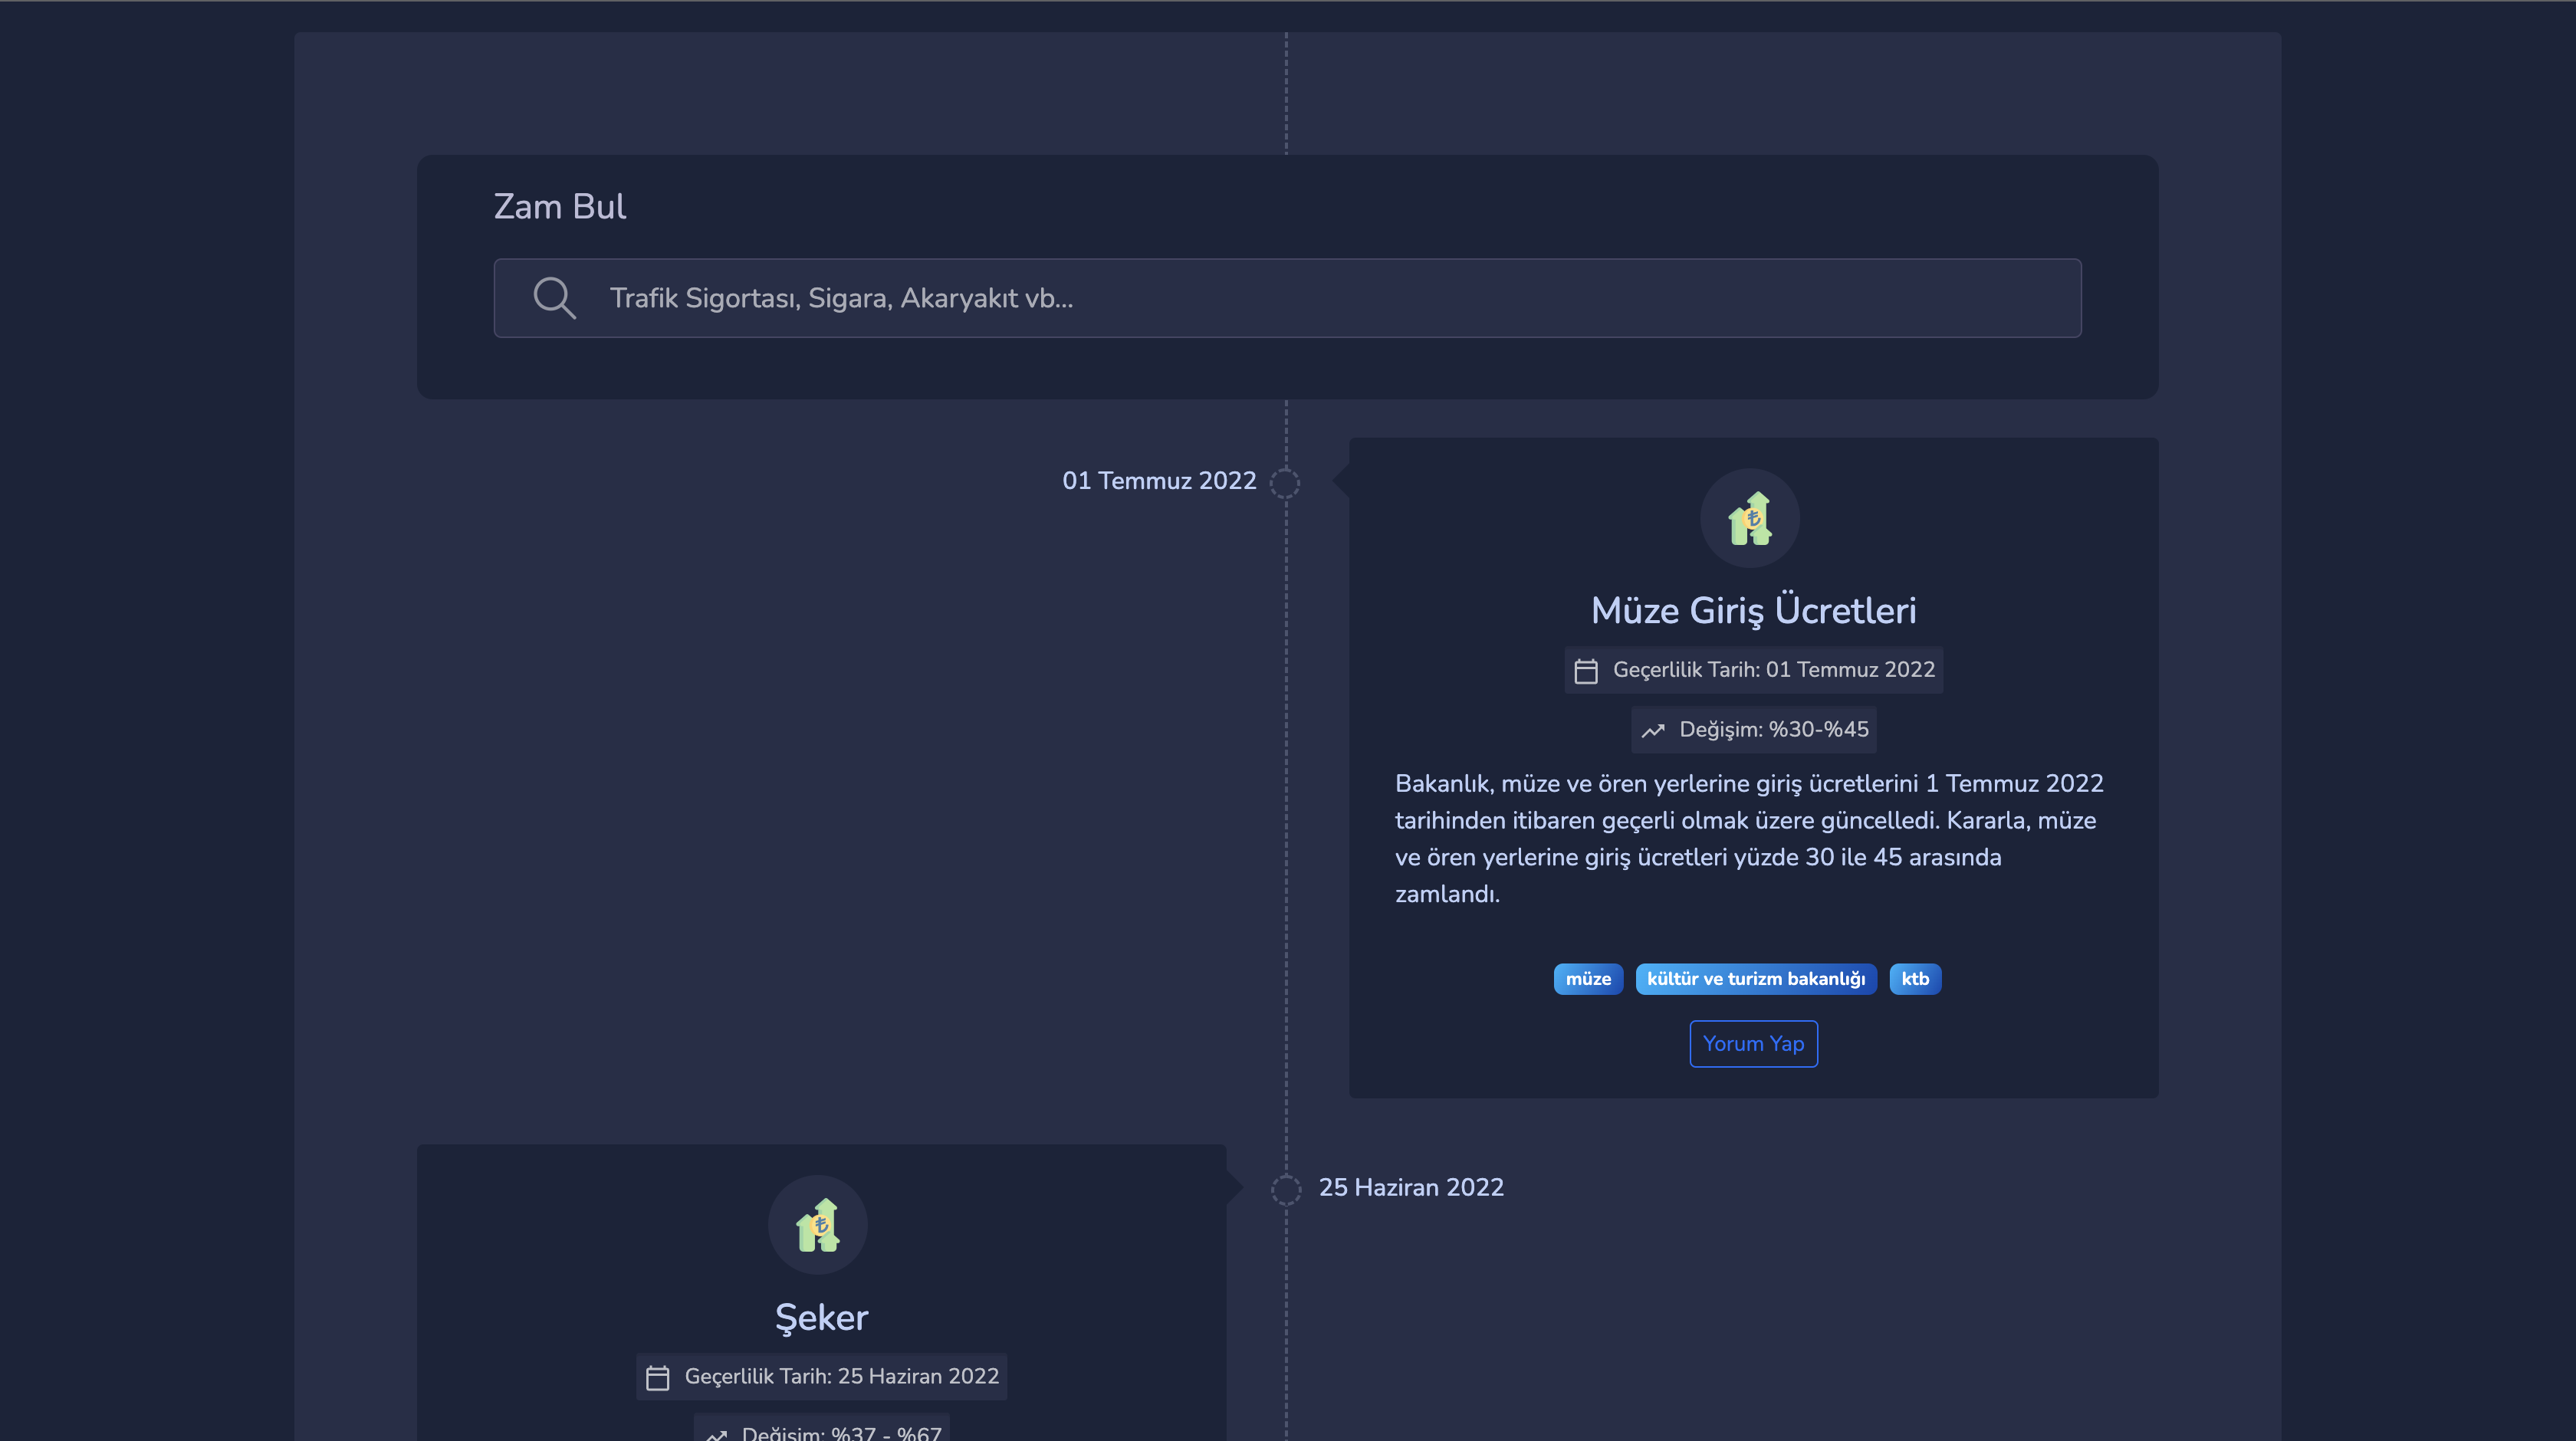Image resolution: width=2576 pixels, height=1441 pixels.
Task: Focus the Zam Bul search field
Action: click(1287, 298)
